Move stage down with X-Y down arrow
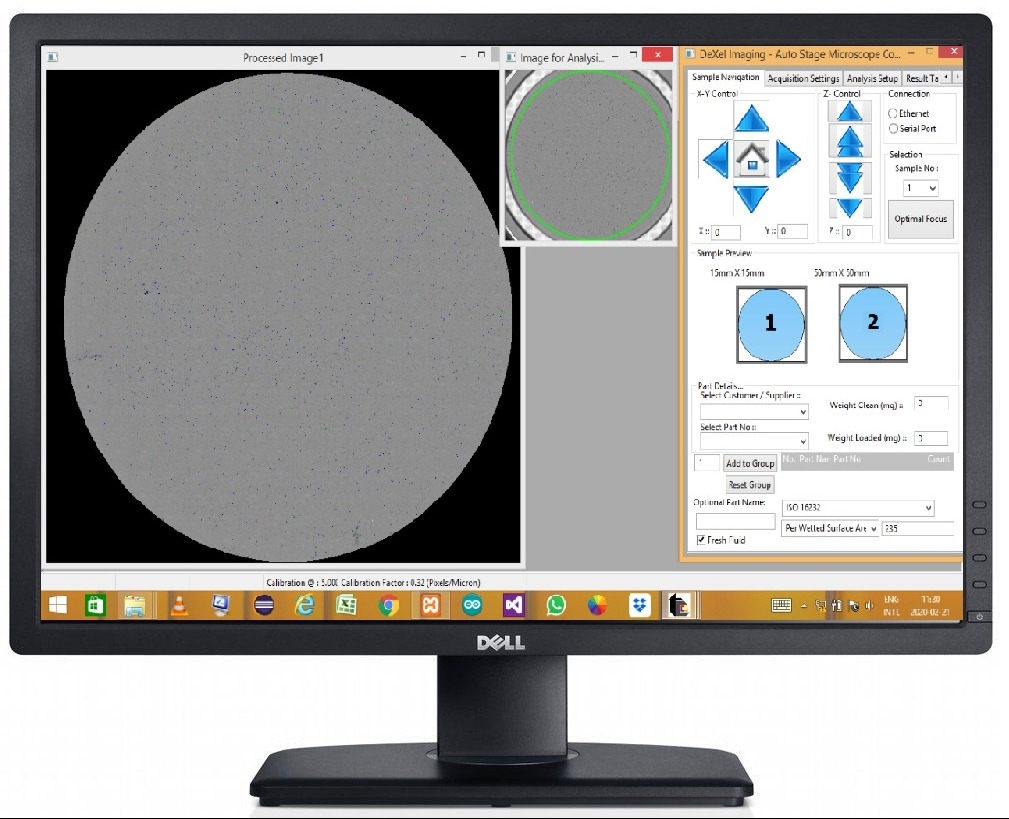The height and width of the screenshot is (819, 1009). tap(752, 198)
